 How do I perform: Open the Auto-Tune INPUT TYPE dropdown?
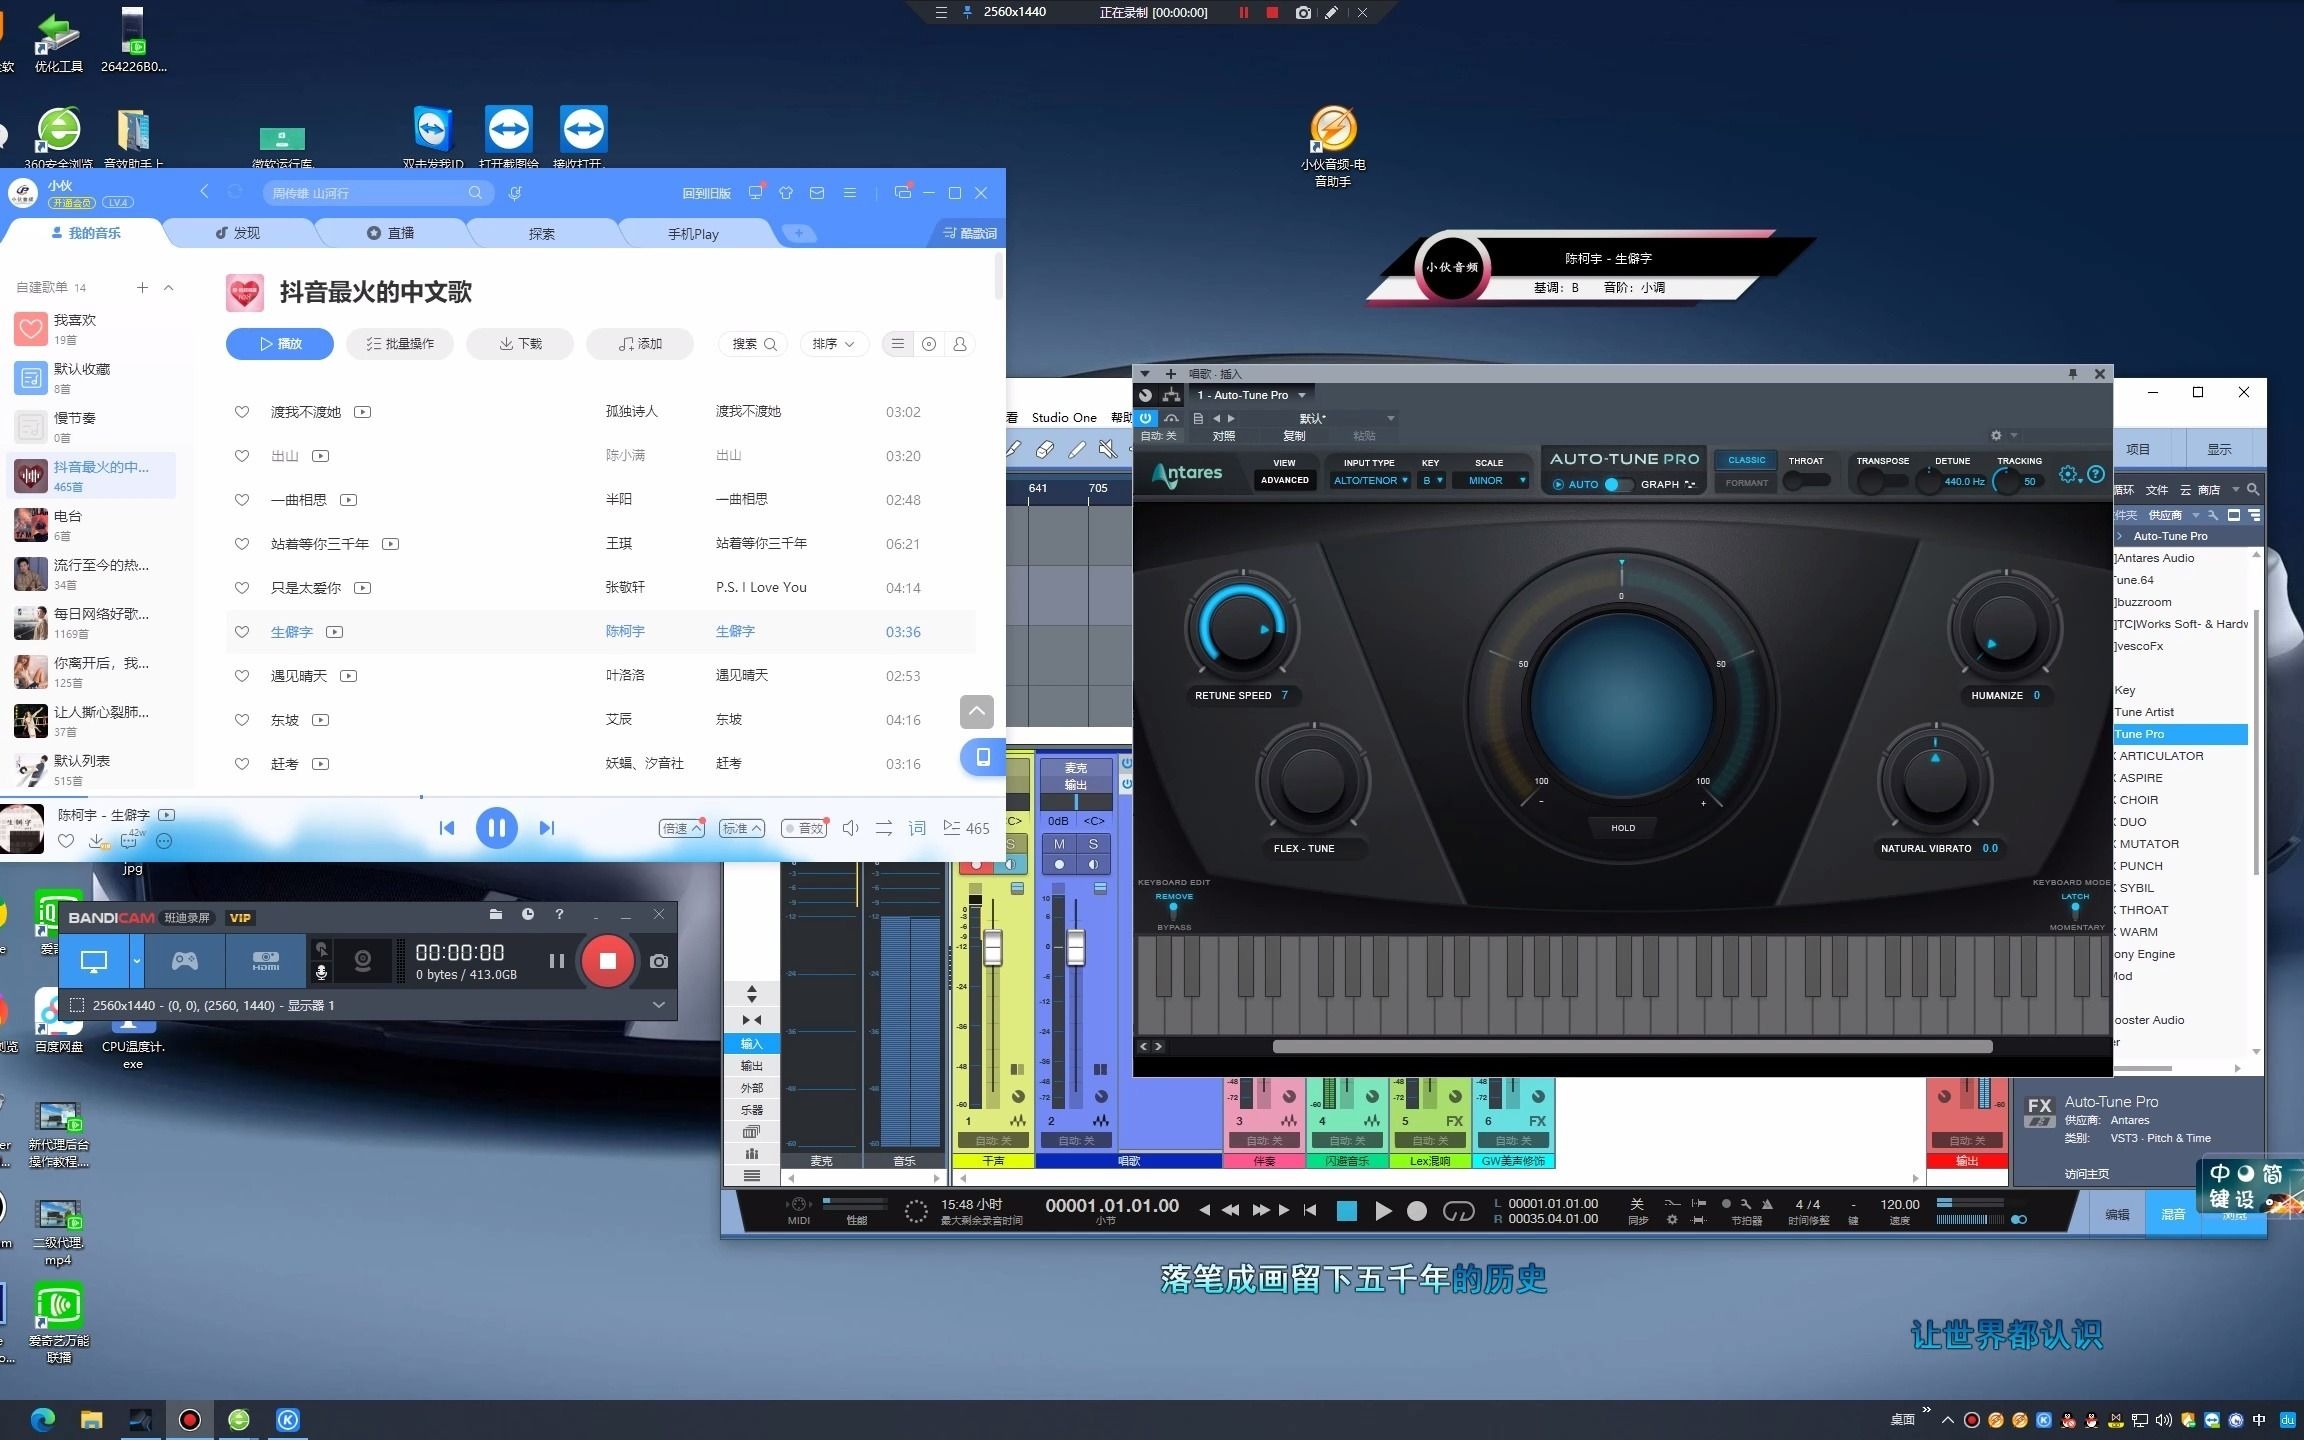[x=1370, y=481]
